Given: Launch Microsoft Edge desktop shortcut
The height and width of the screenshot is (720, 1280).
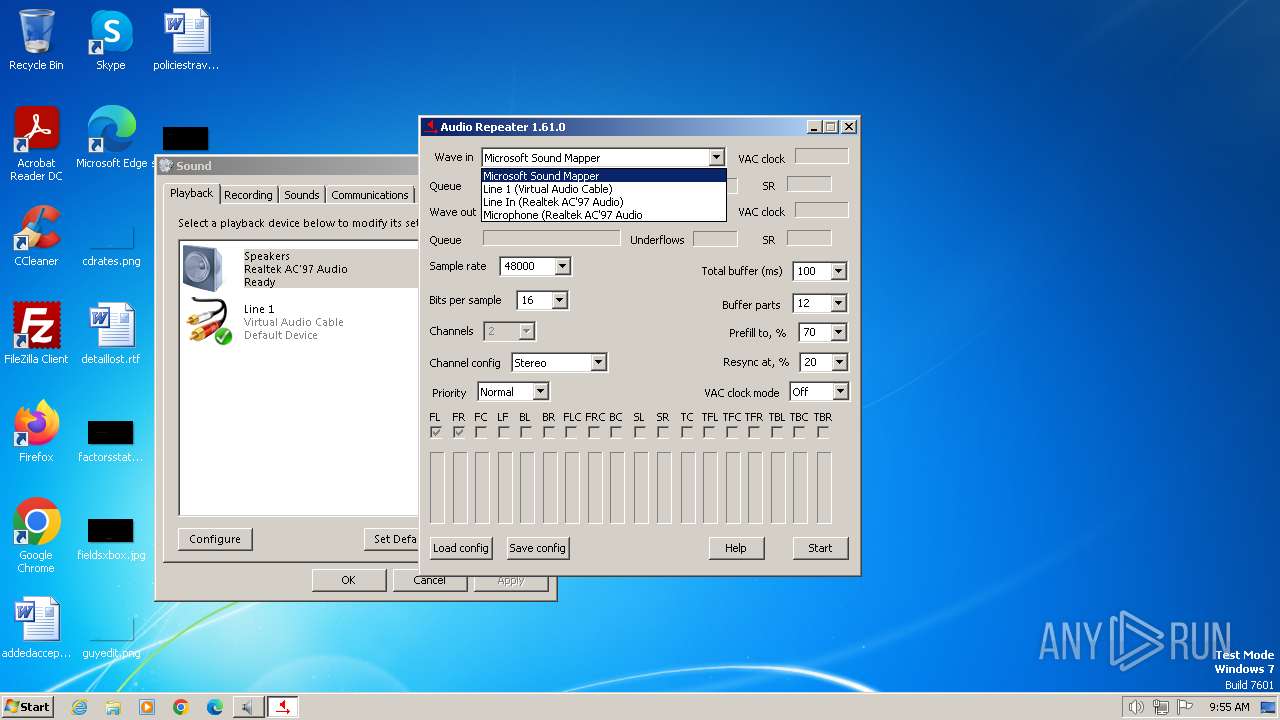Looking at the screenshot, I should coord(111,137).
